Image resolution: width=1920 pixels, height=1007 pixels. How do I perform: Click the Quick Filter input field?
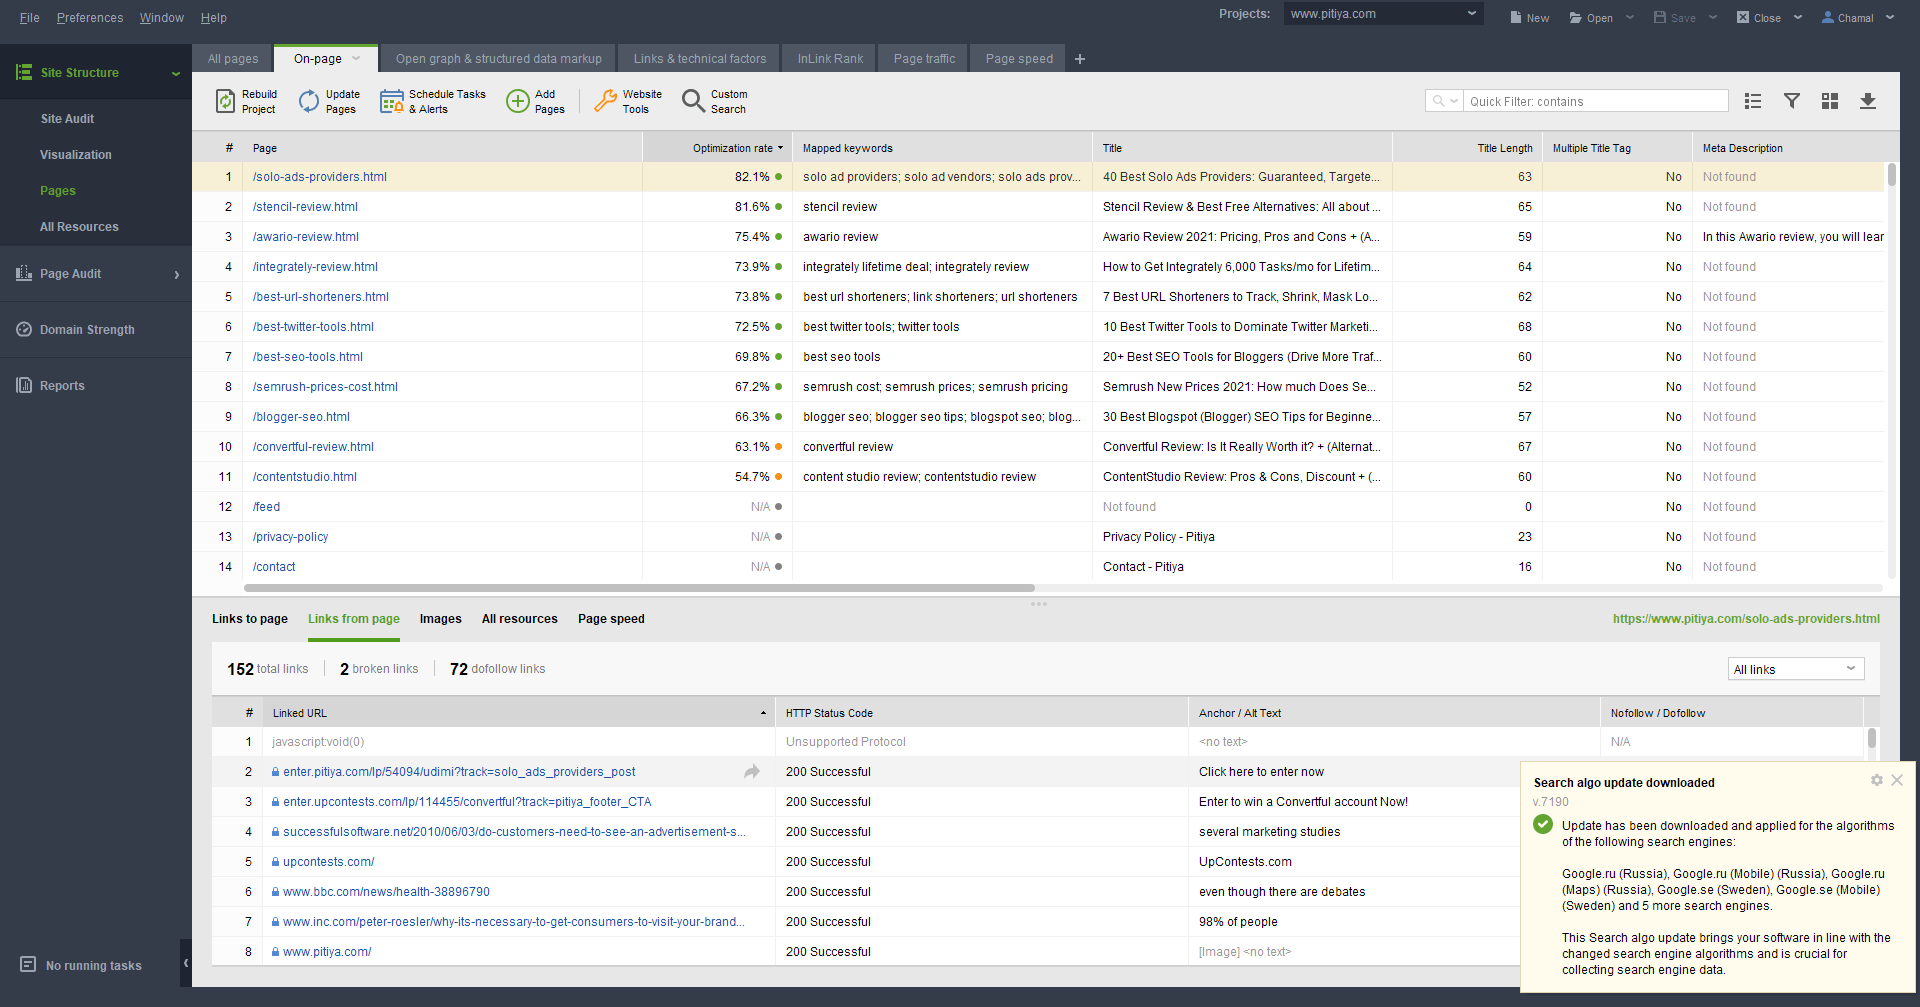[x=1596, y=101]
